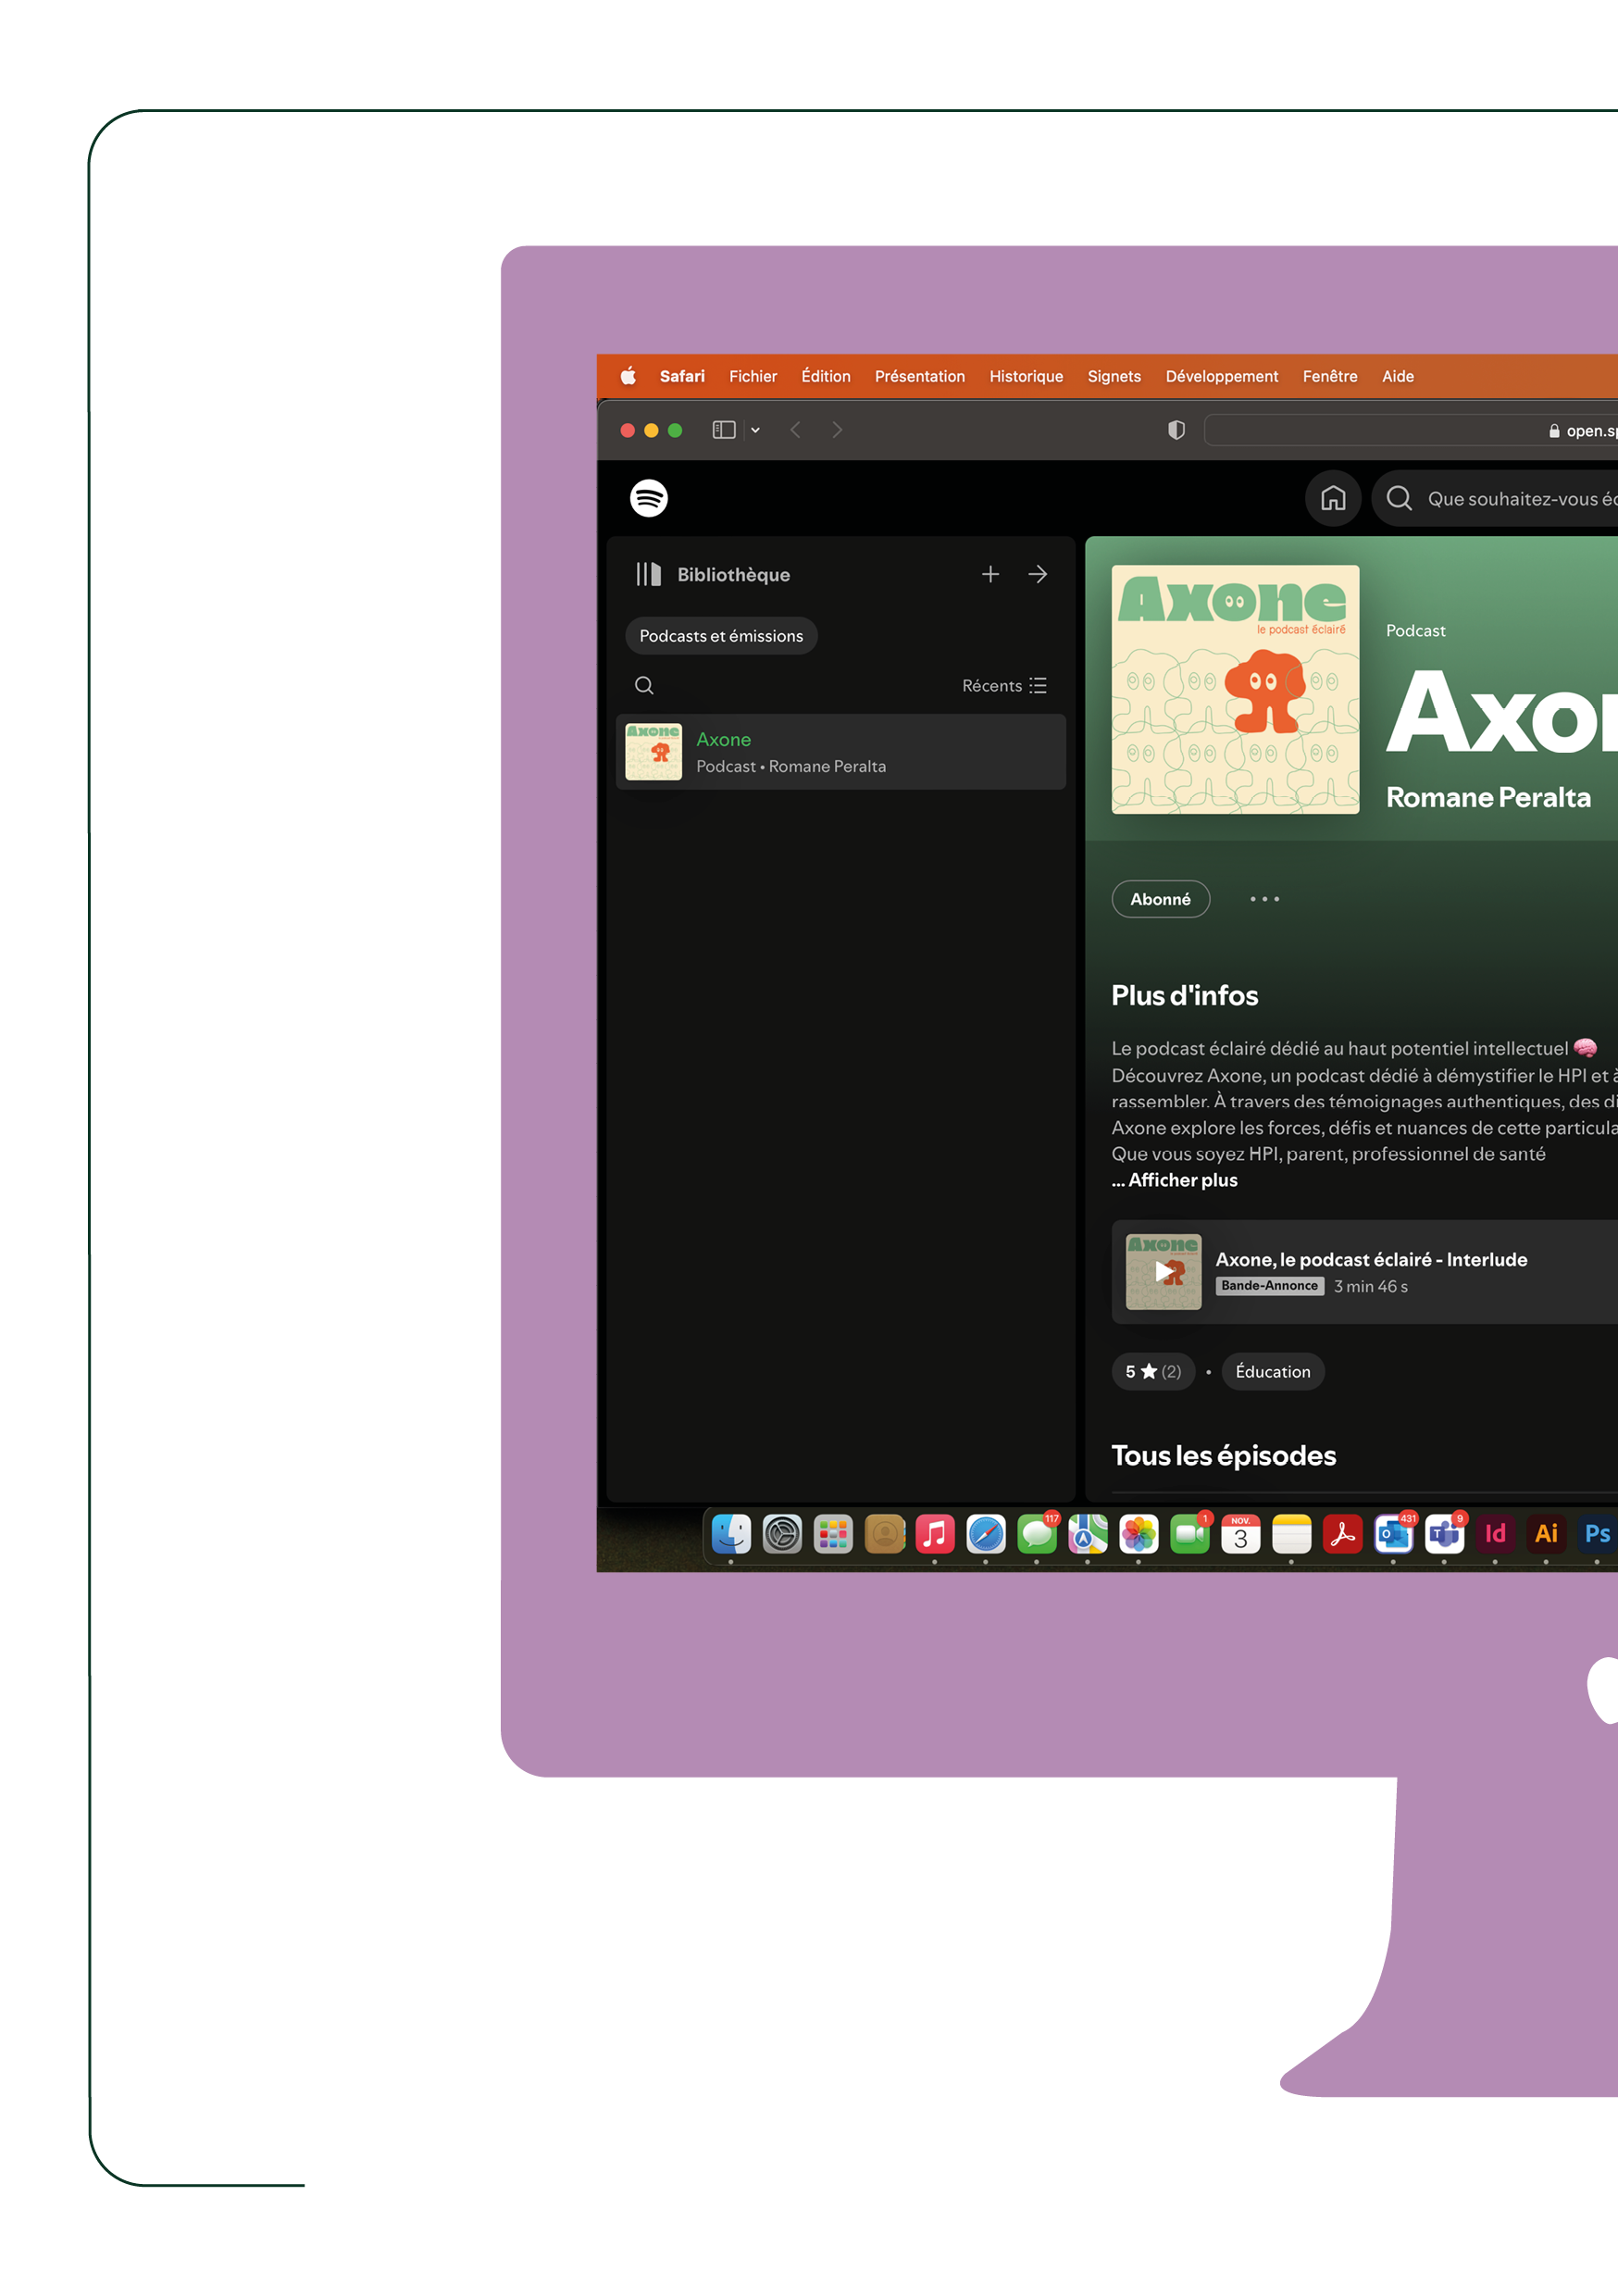Play the Axone Interlude trailer thumbnail

[1163, 1272]
